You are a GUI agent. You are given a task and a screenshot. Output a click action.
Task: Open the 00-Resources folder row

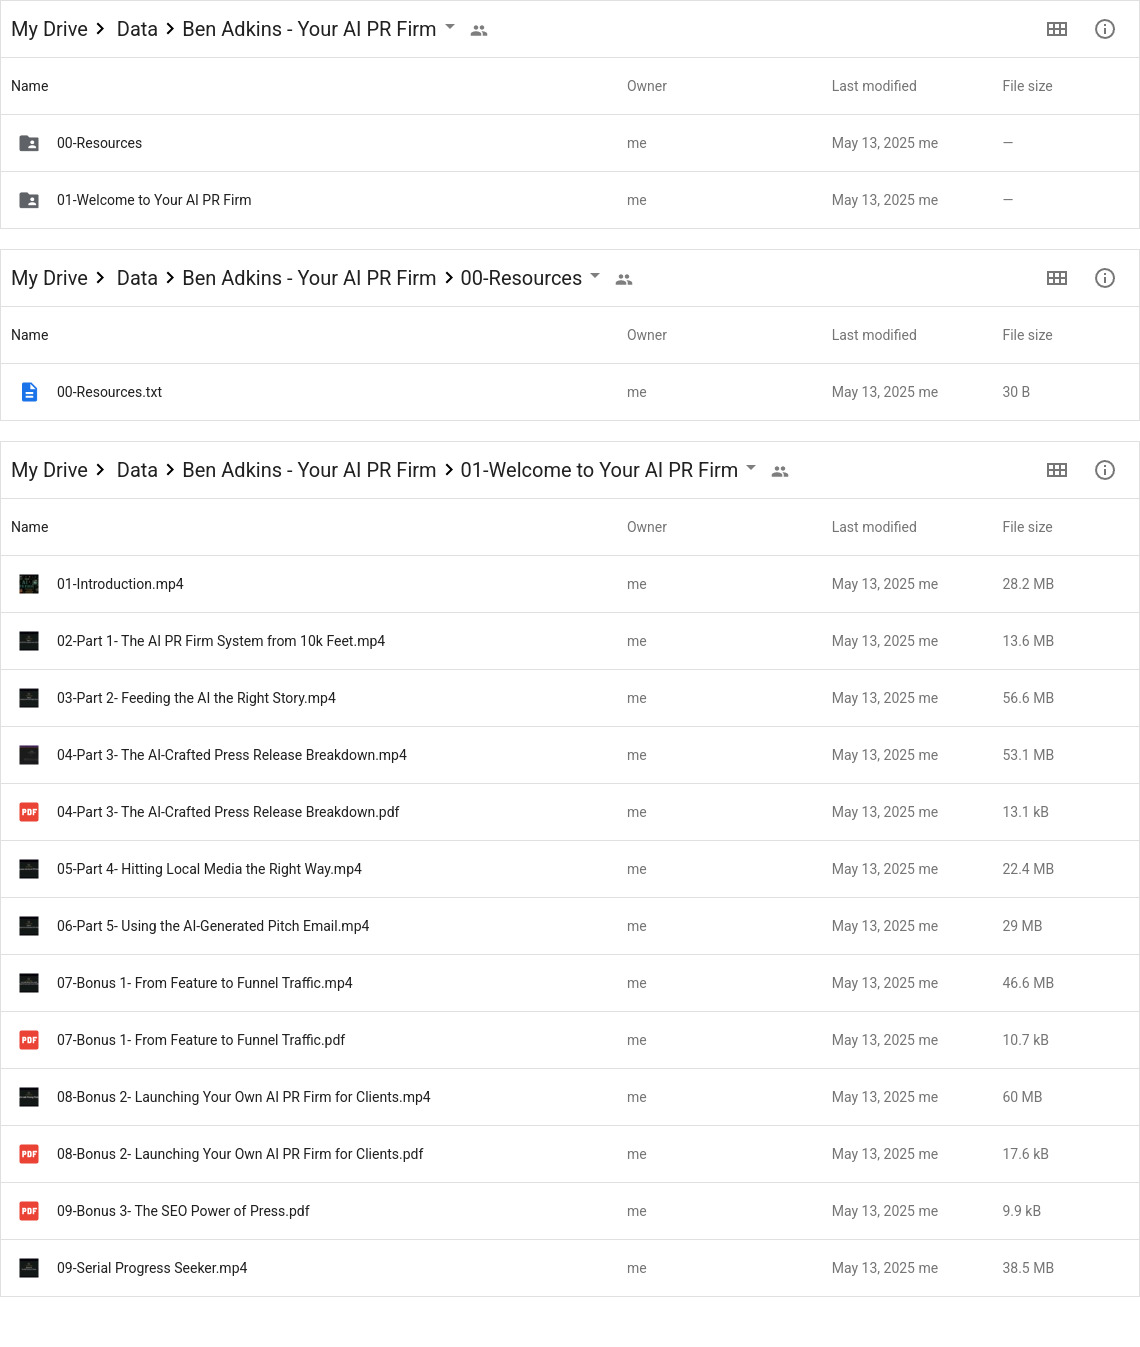point(570,143)
